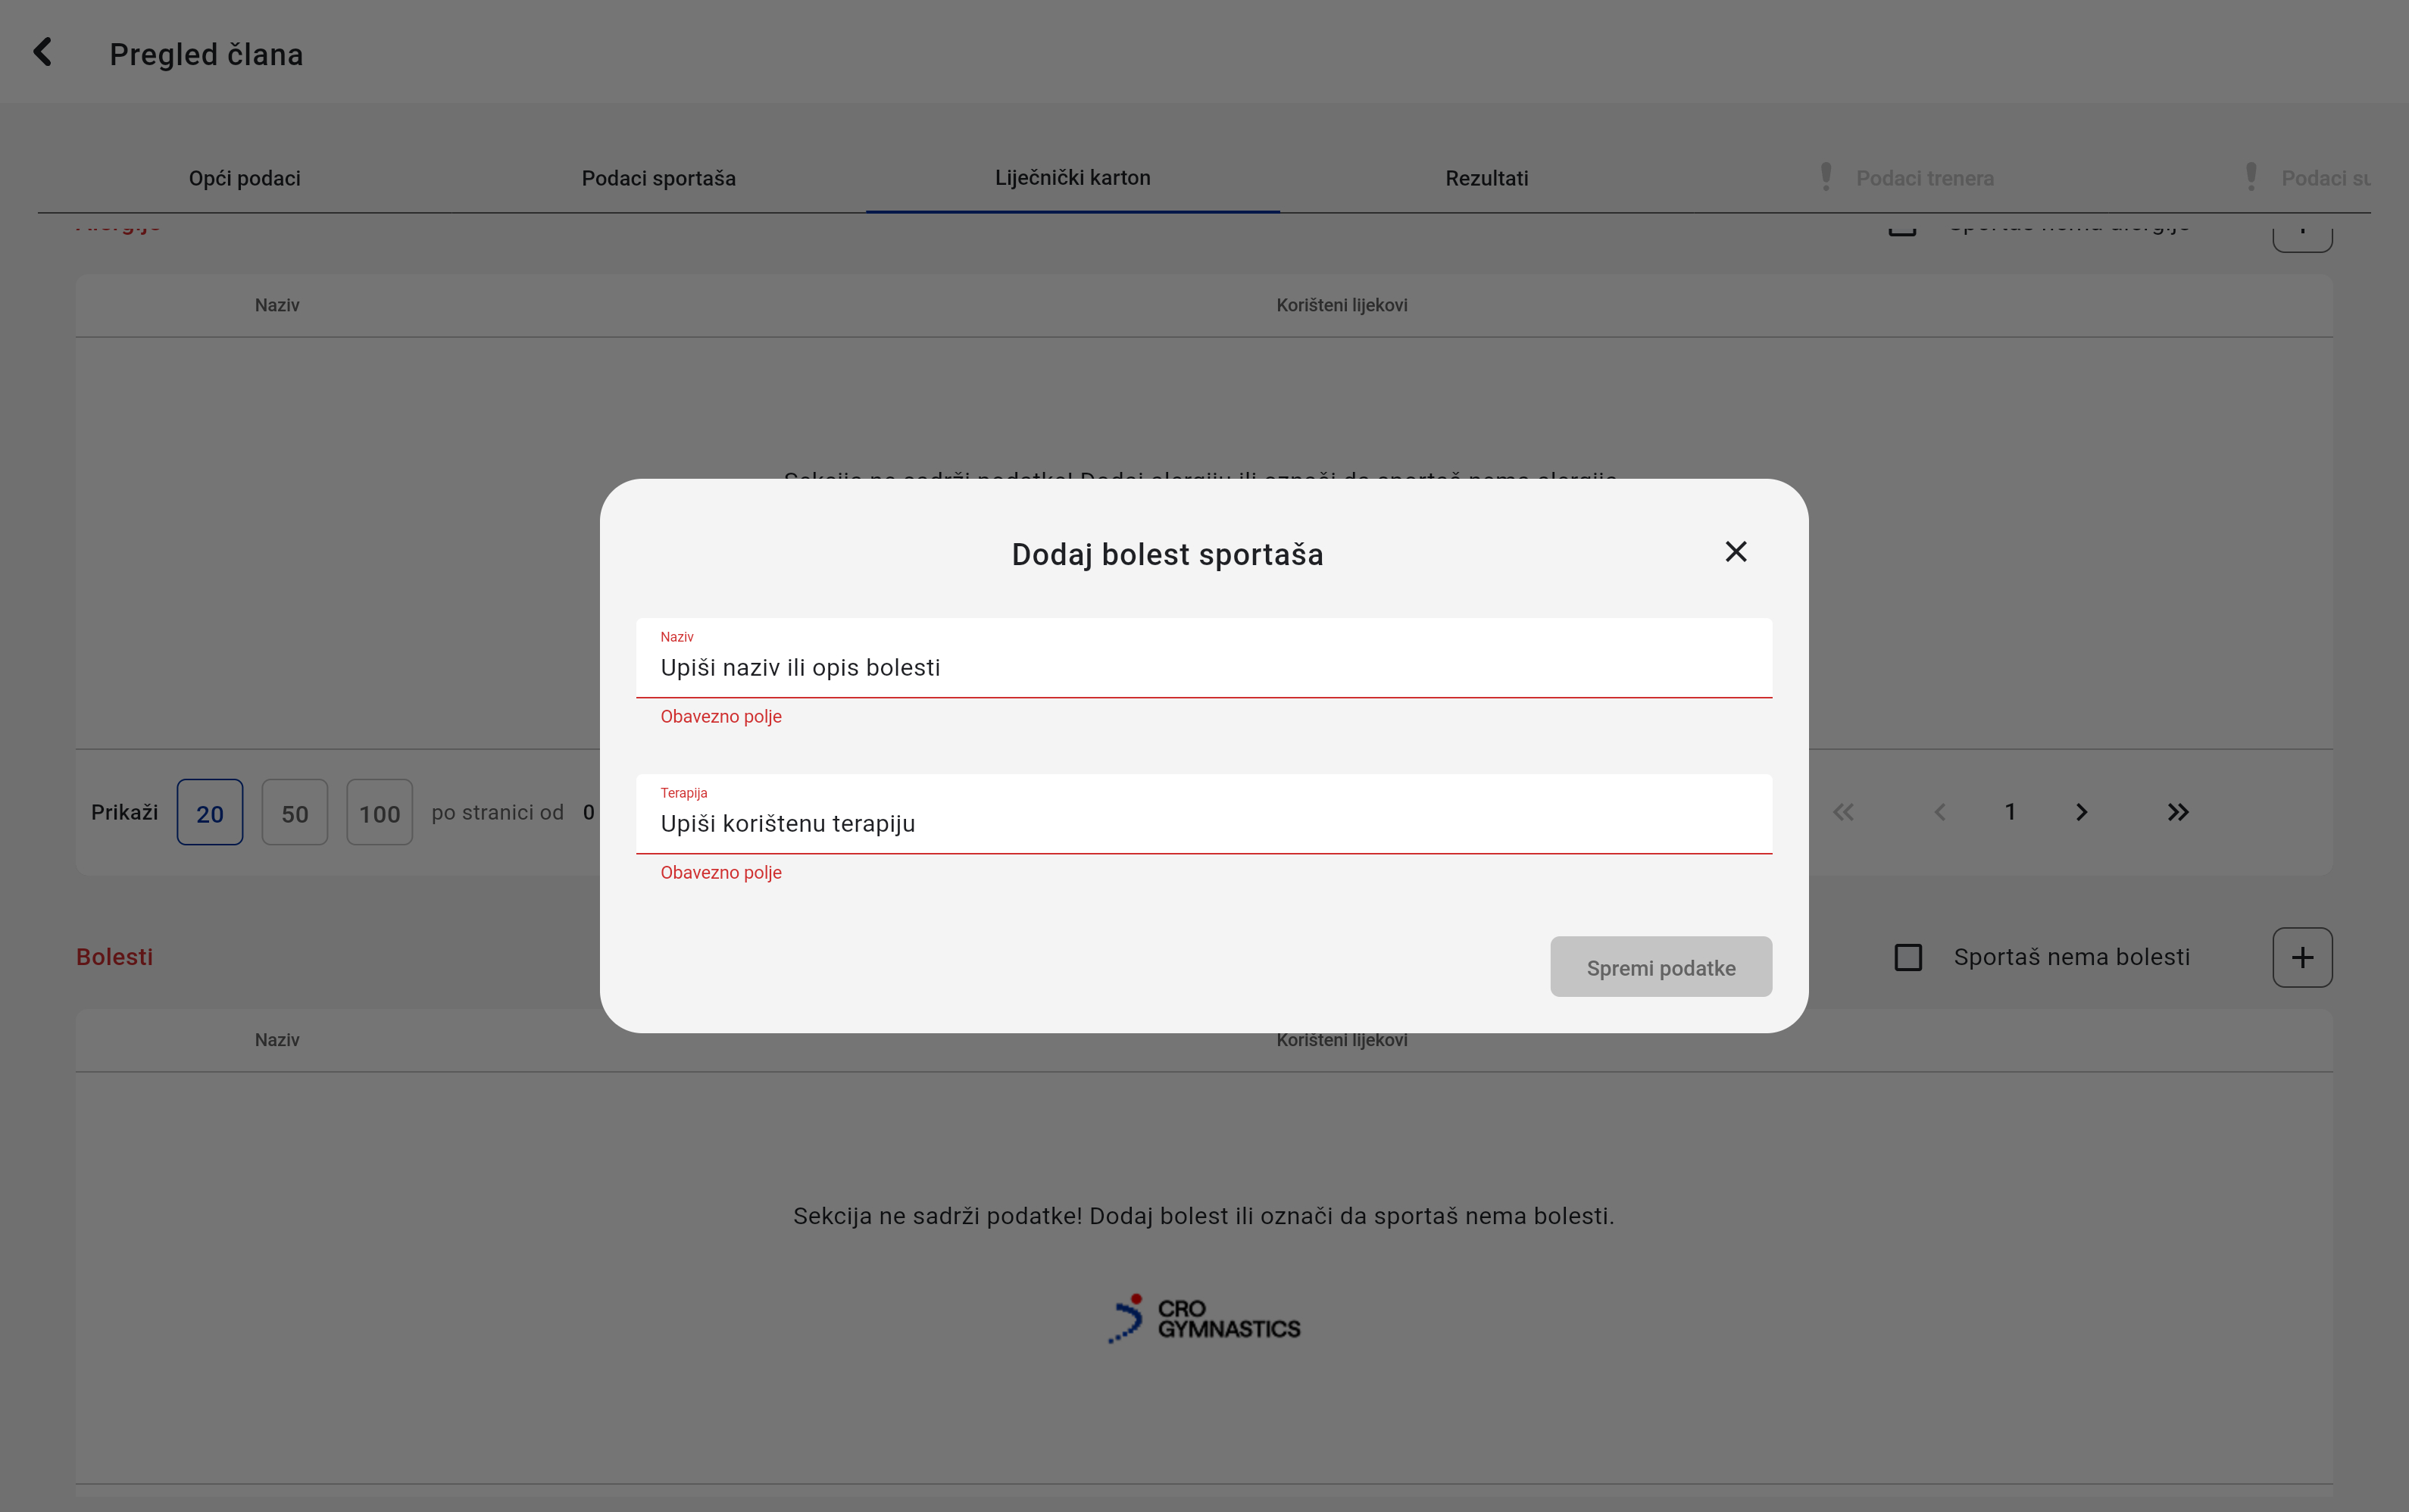Image resolution: width=2409 pixels, height=1512 pixels.
Task: Click exclamation icon beside Podaci trenera
Action: (x=1825, y=177)
